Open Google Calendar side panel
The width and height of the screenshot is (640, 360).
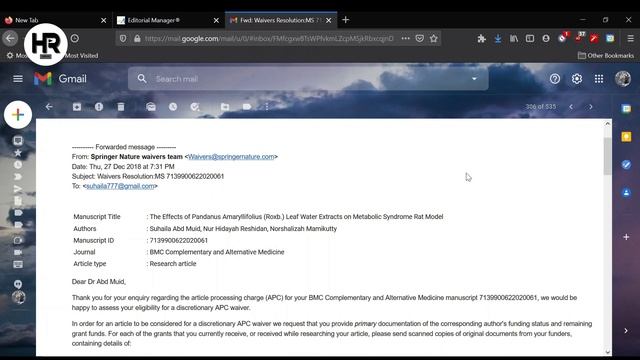(626, 109)
